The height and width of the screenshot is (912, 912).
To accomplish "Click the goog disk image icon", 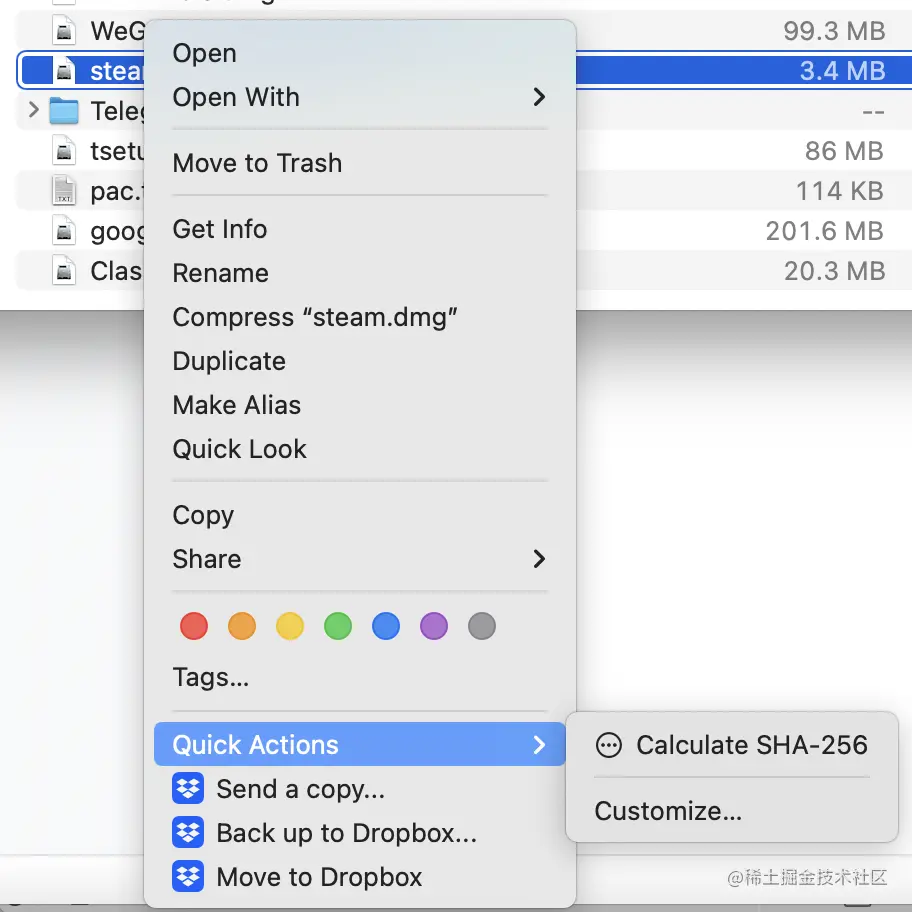I will [x=64, y=231].
